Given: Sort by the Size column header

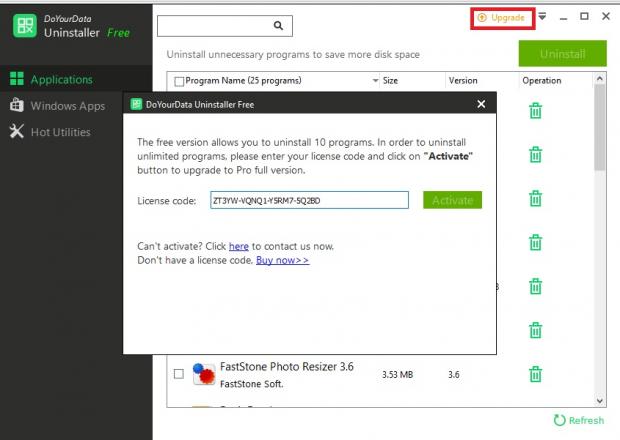Looking at the screenshot, I should 390,80.
